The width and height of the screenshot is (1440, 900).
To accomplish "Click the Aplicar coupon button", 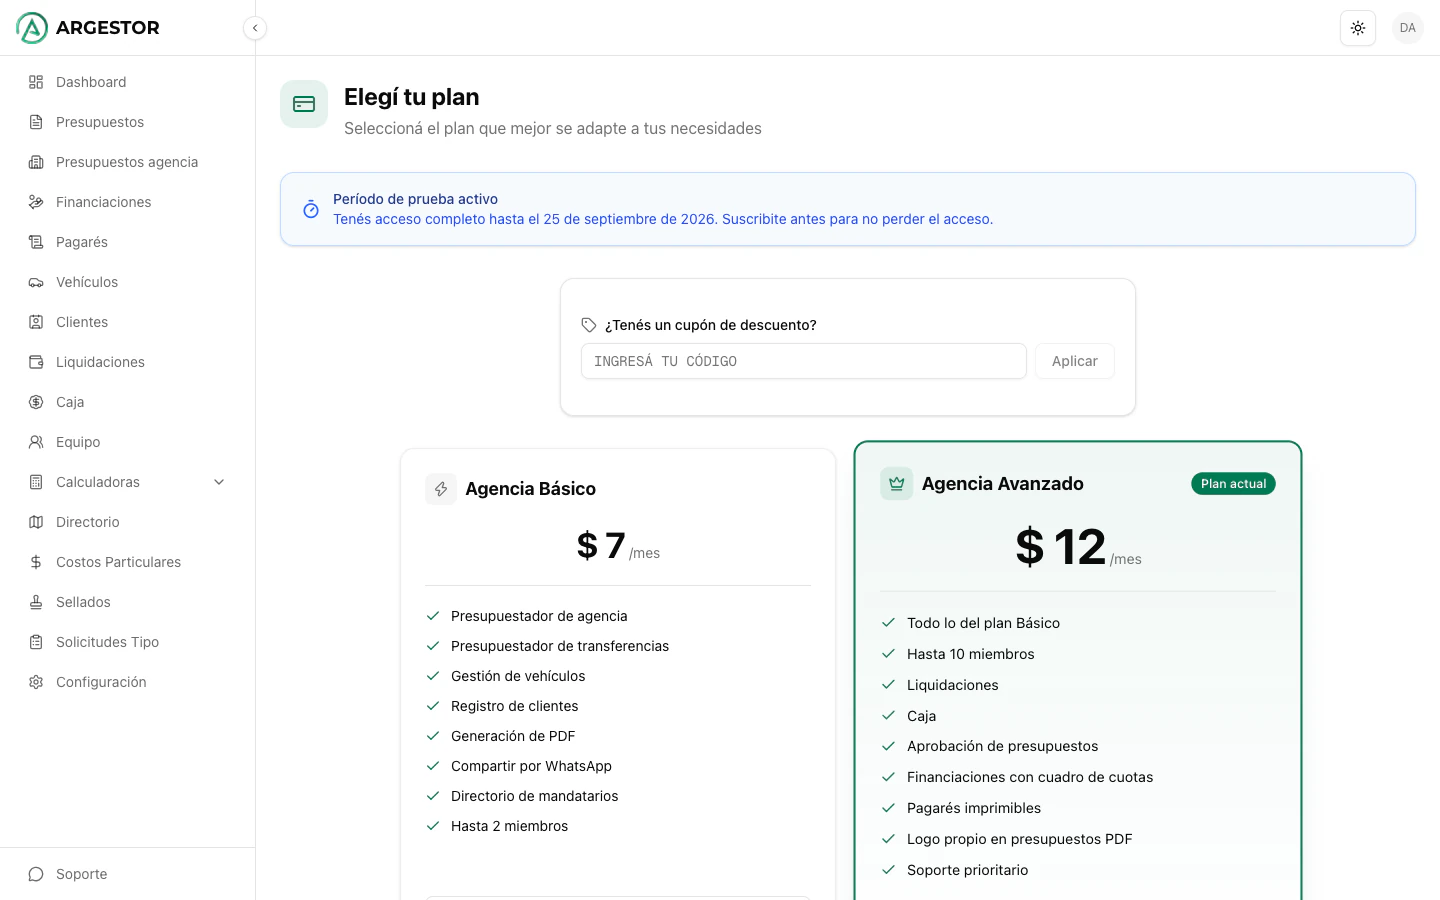I will pyautogui.click(x=1075, y=361).
